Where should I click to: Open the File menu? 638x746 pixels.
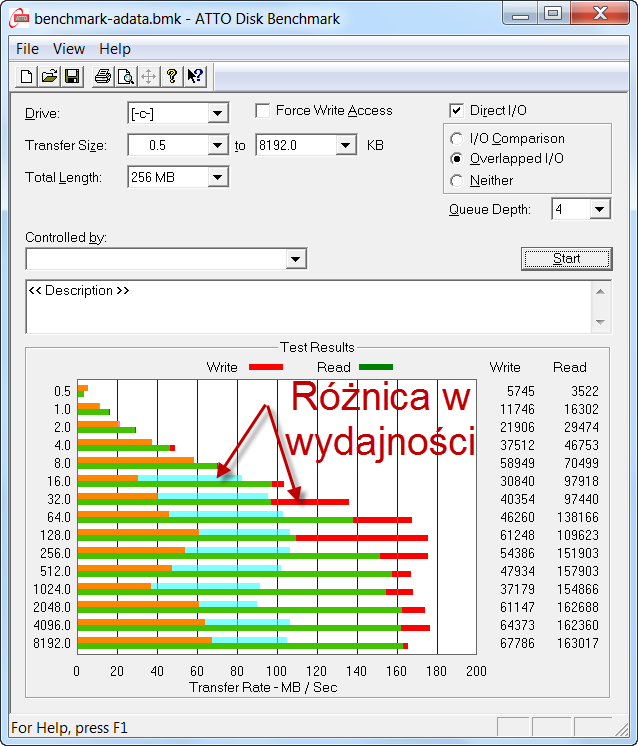tap(27, 49)
